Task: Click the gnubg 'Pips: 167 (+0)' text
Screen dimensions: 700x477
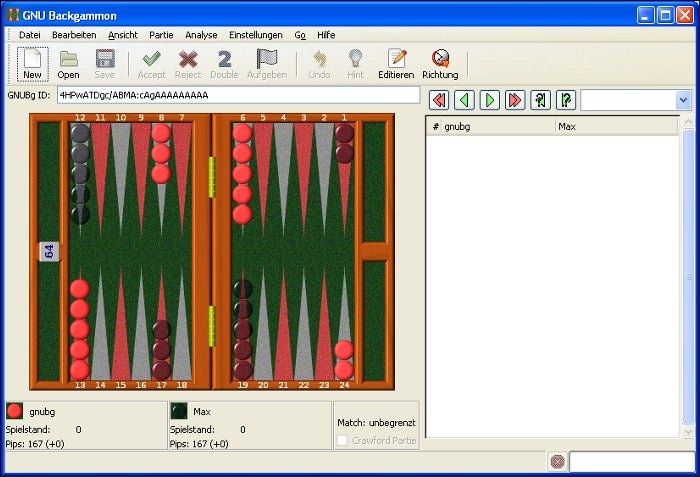Action: tap(35, 444)
